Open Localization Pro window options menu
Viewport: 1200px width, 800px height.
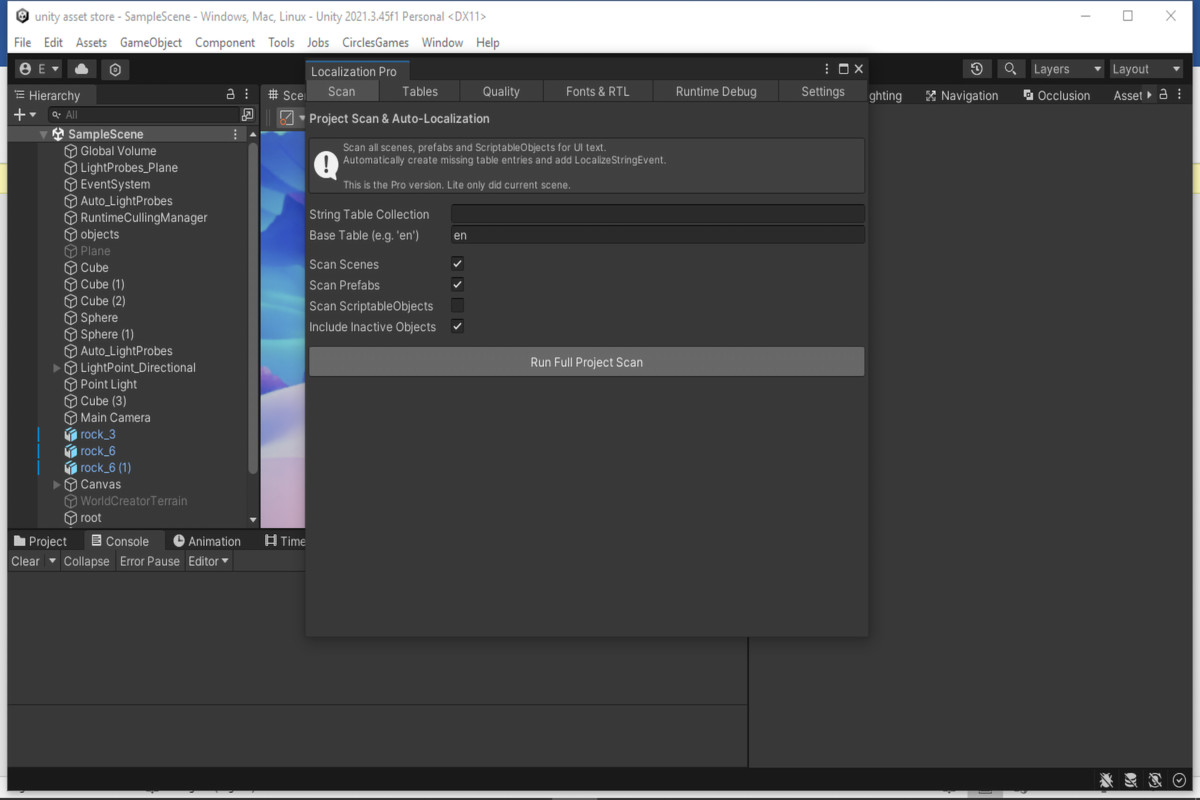point(827,69)
